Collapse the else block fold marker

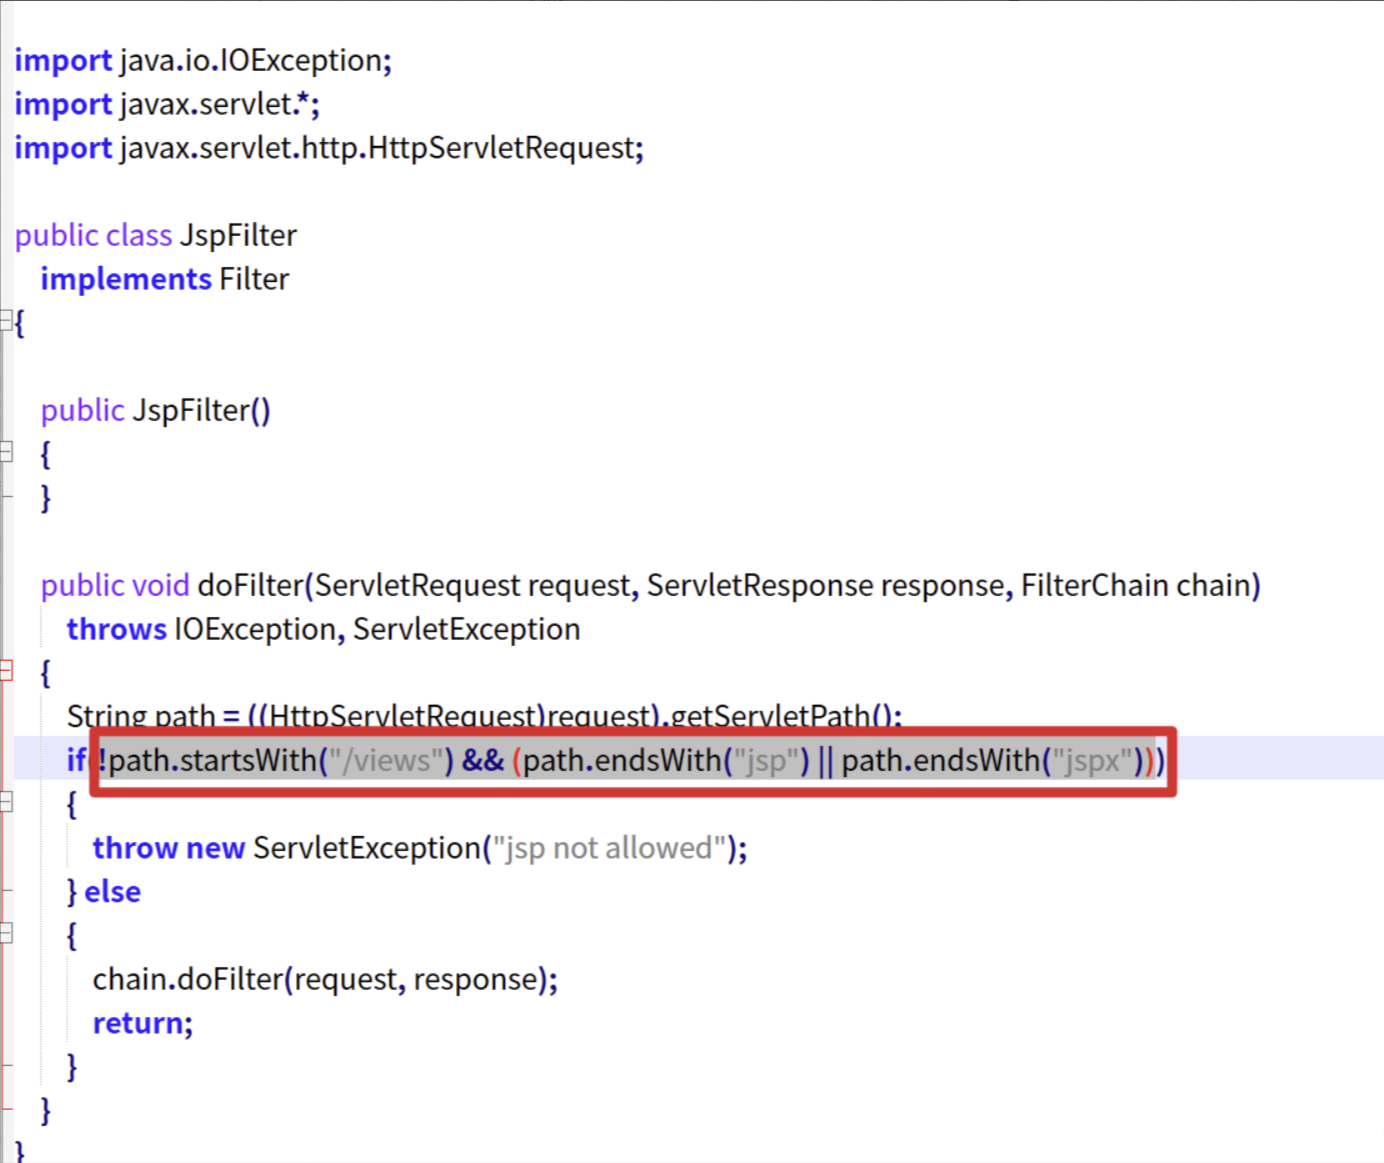point(6,934)
